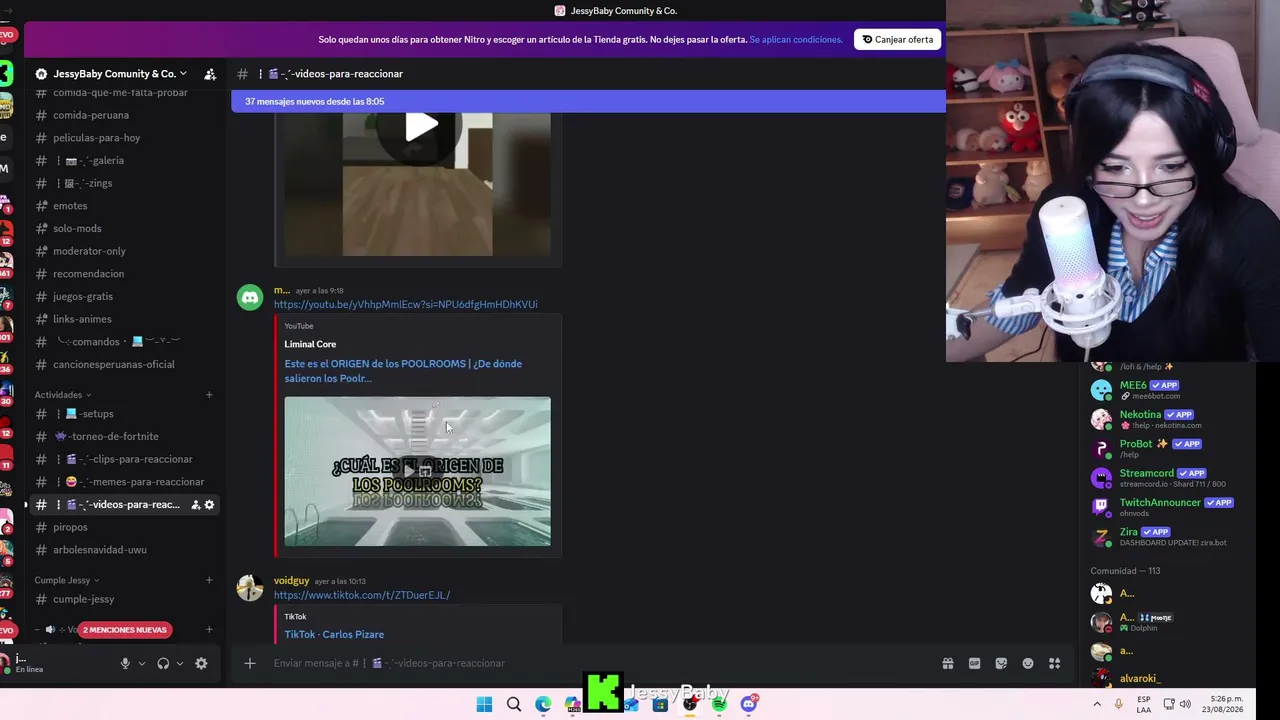Open Windows Start menu
Viewport: 1280px width, 720px height.
[484, 704]
